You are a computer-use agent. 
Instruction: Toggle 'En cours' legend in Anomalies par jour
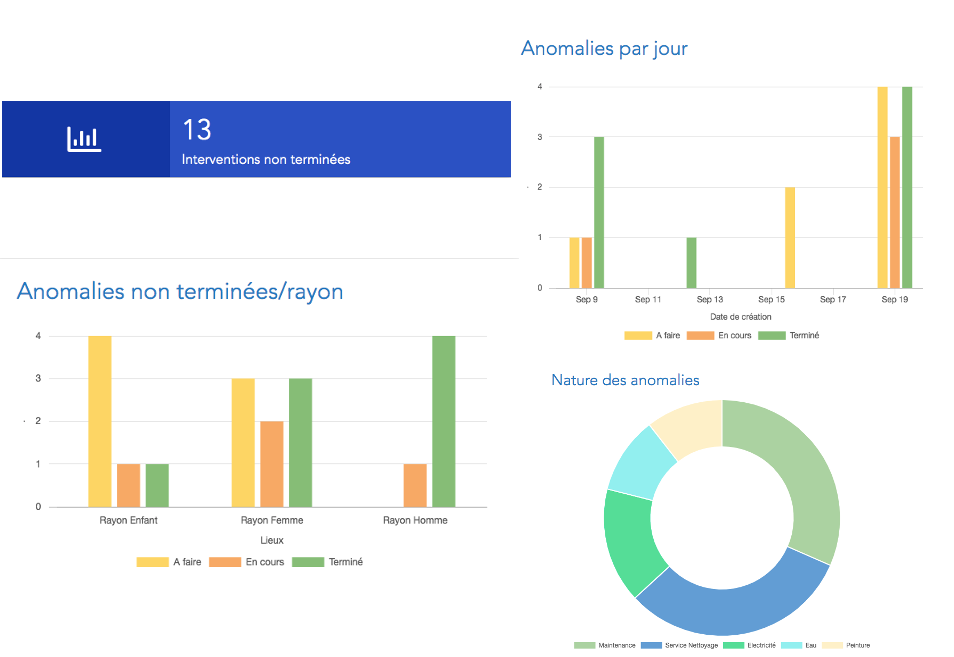pyautogui.click(x=719, y=335)
